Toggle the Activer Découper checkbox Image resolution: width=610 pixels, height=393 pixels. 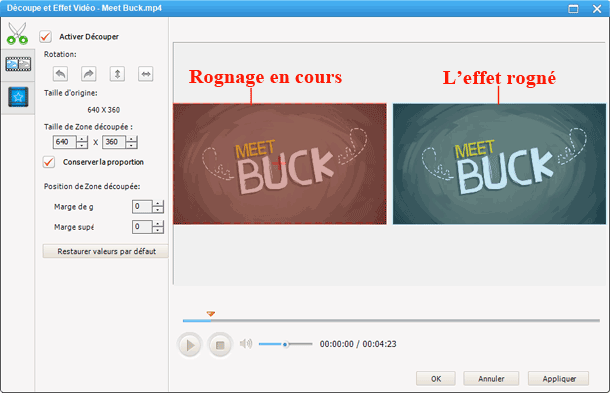click(x=46, y=37)
